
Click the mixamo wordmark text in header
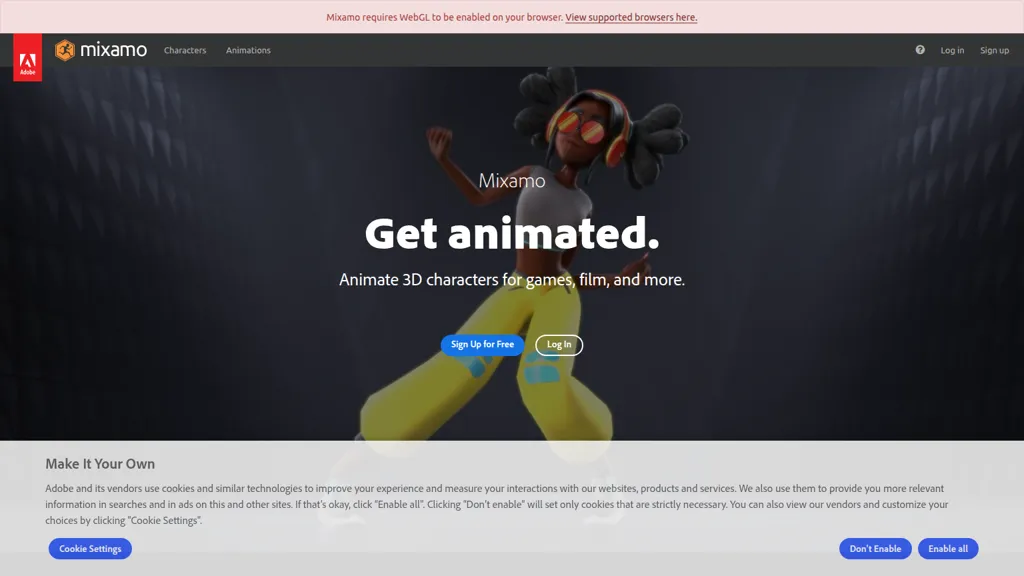pos(114,50)
